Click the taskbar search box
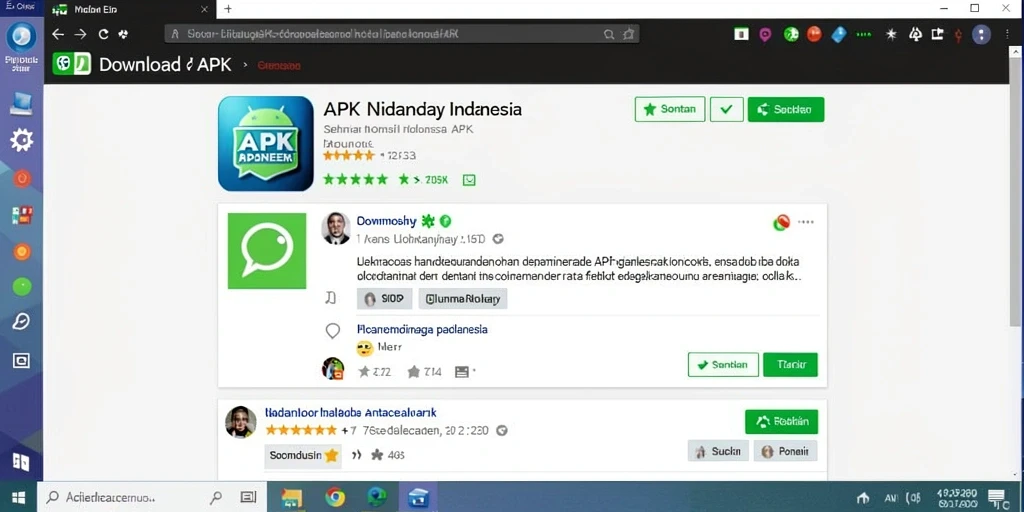 click(152, 498)
